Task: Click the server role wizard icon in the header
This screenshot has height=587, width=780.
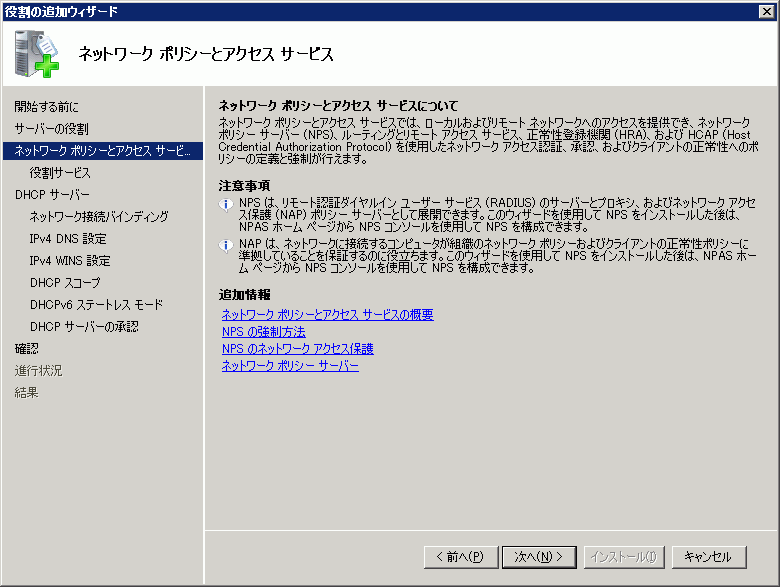Action: 37,54
